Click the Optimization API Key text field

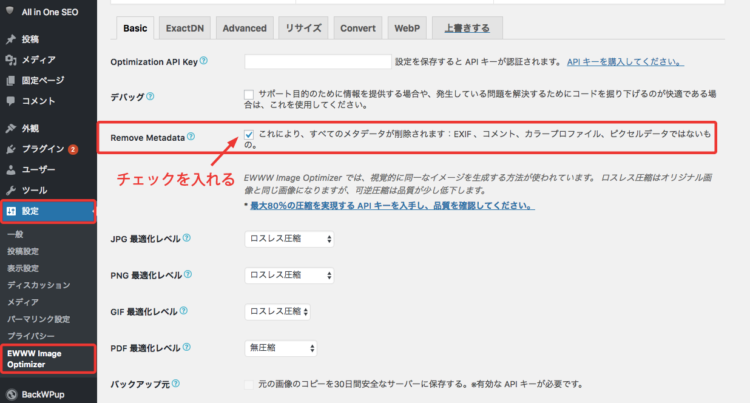317,62
